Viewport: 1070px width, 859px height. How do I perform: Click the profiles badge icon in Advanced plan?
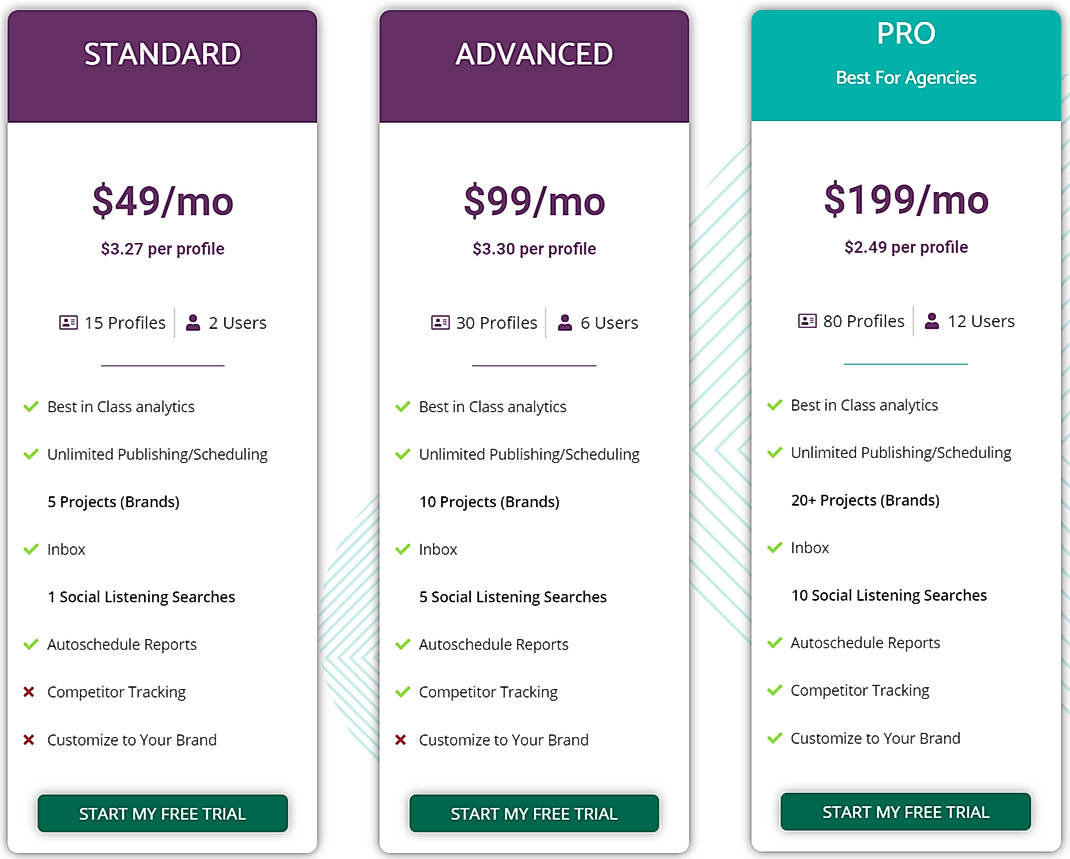point(440,322)
